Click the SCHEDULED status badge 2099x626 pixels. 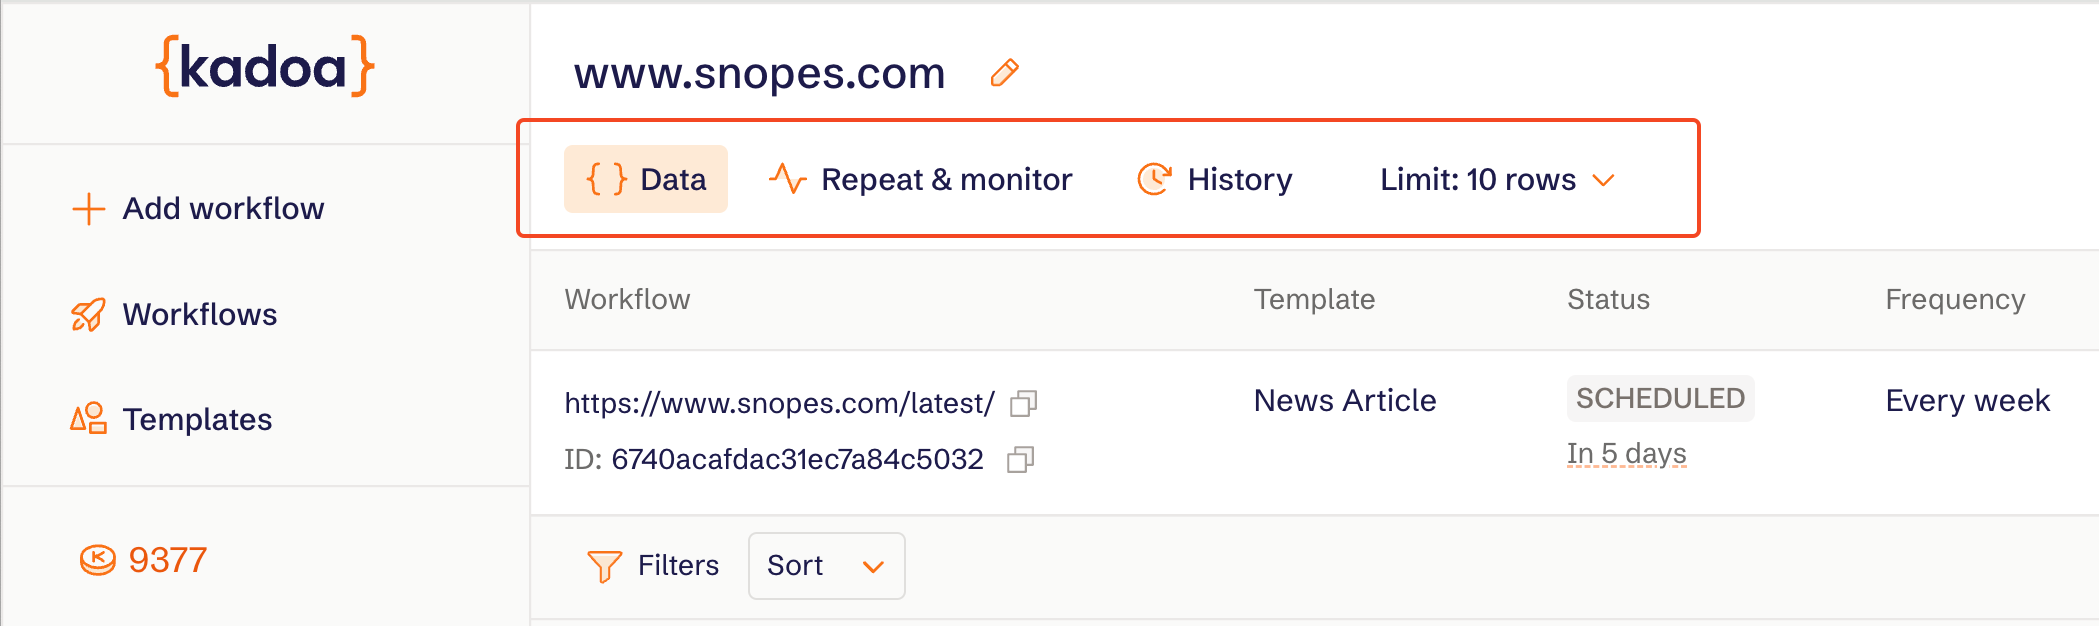1660,399
